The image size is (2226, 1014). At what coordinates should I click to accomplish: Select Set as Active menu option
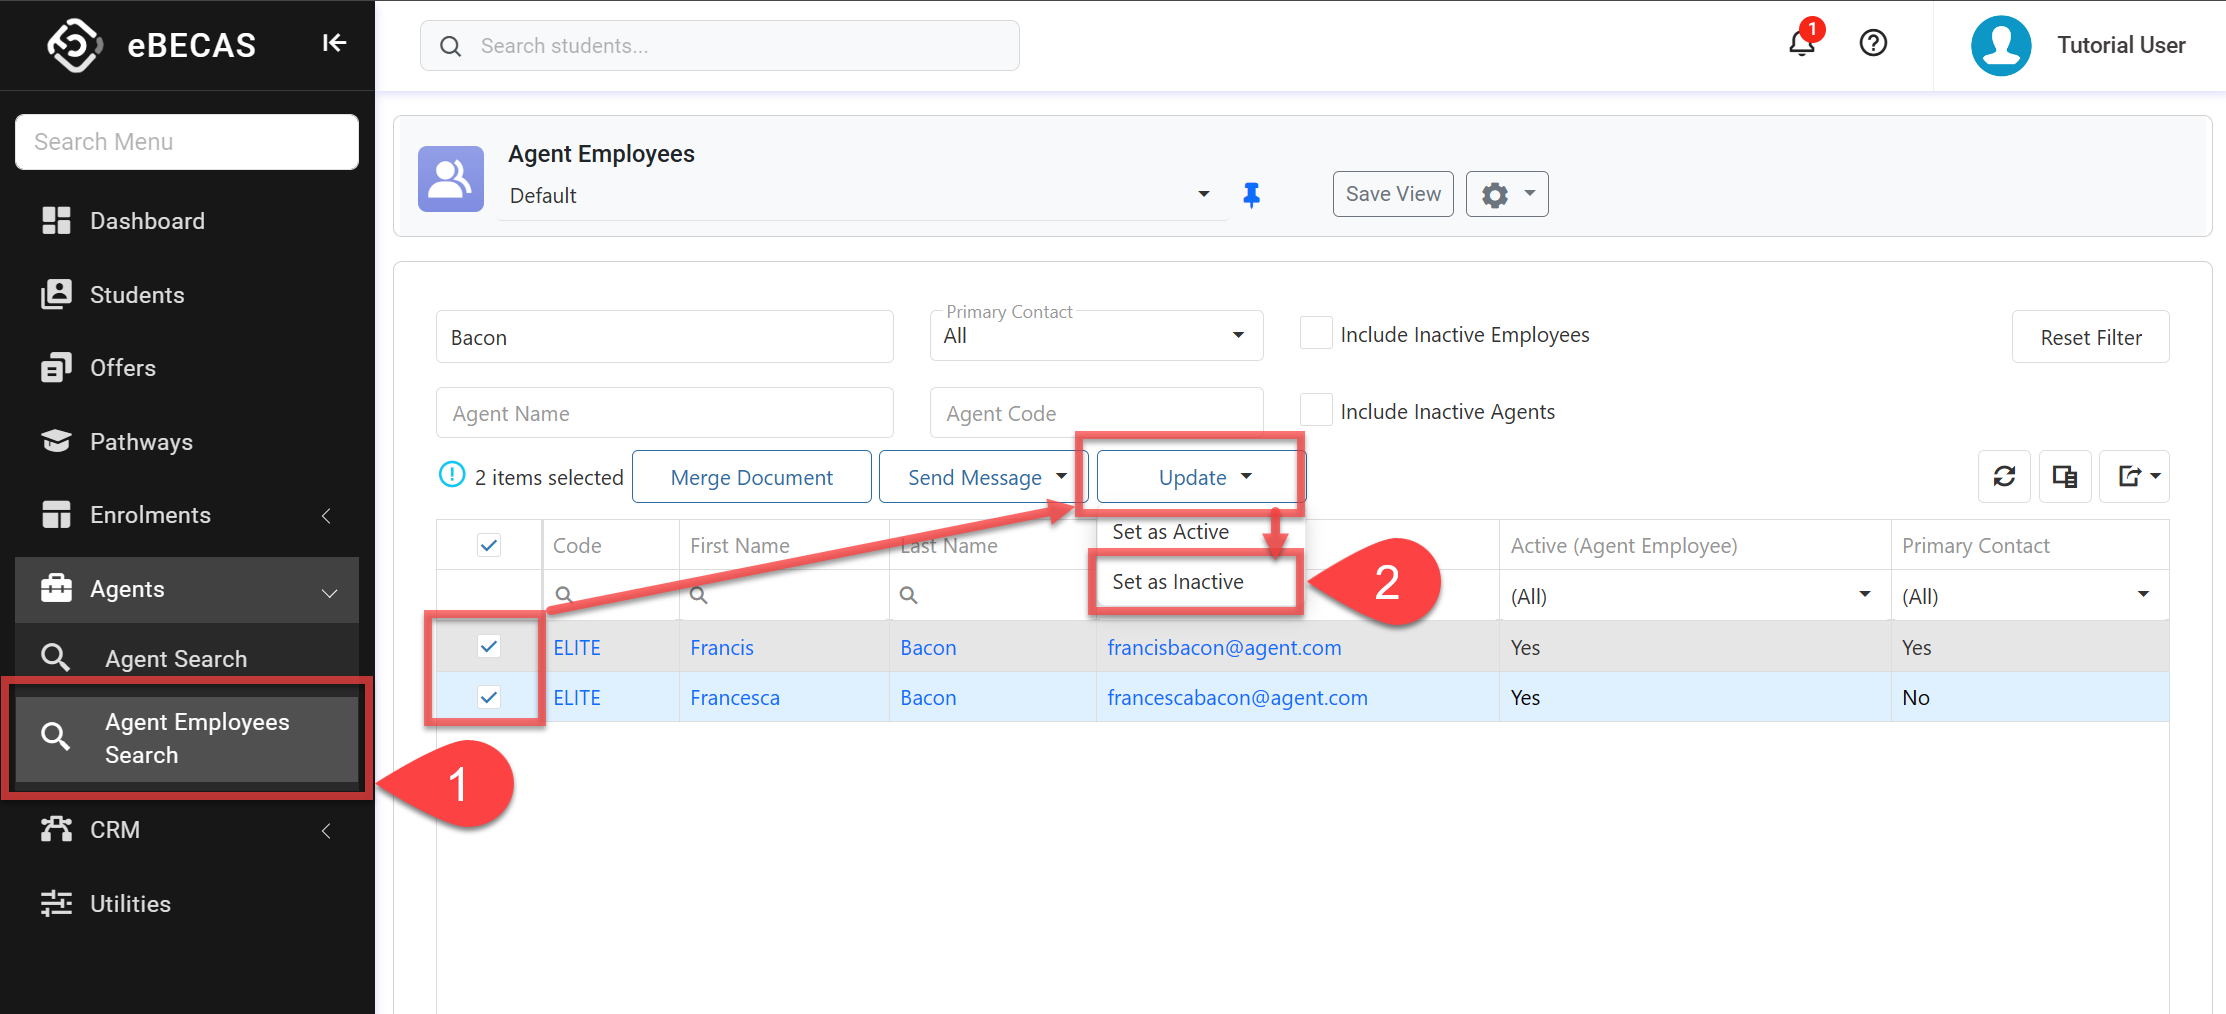[x=1170, y=532]
